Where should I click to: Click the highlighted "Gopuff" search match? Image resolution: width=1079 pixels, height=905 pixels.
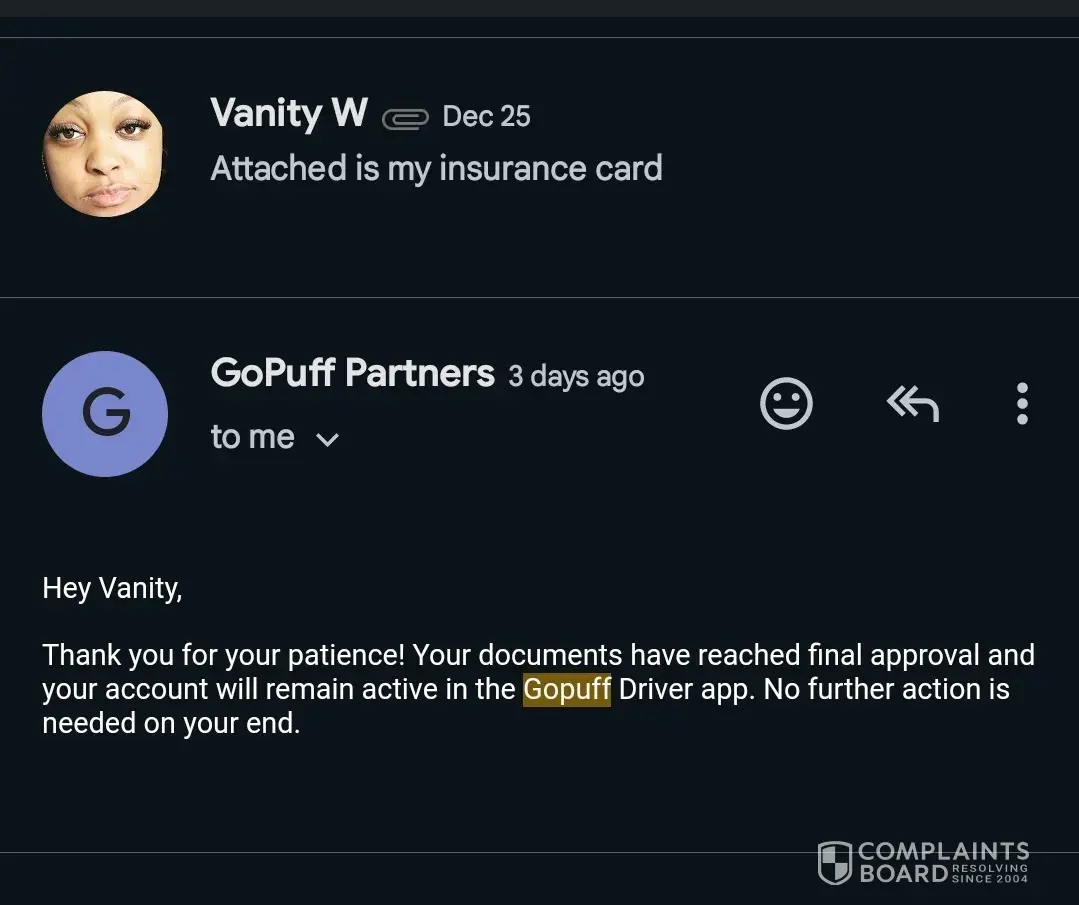coord(566,690)
